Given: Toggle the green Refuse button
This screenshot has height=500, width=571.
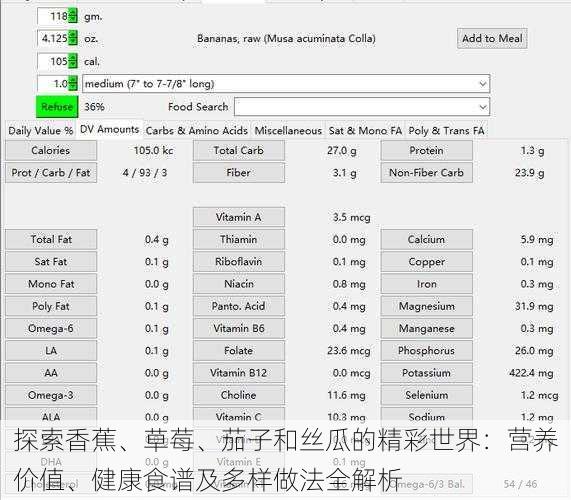Looking at the screenshot, I should [x=57, y=107].
